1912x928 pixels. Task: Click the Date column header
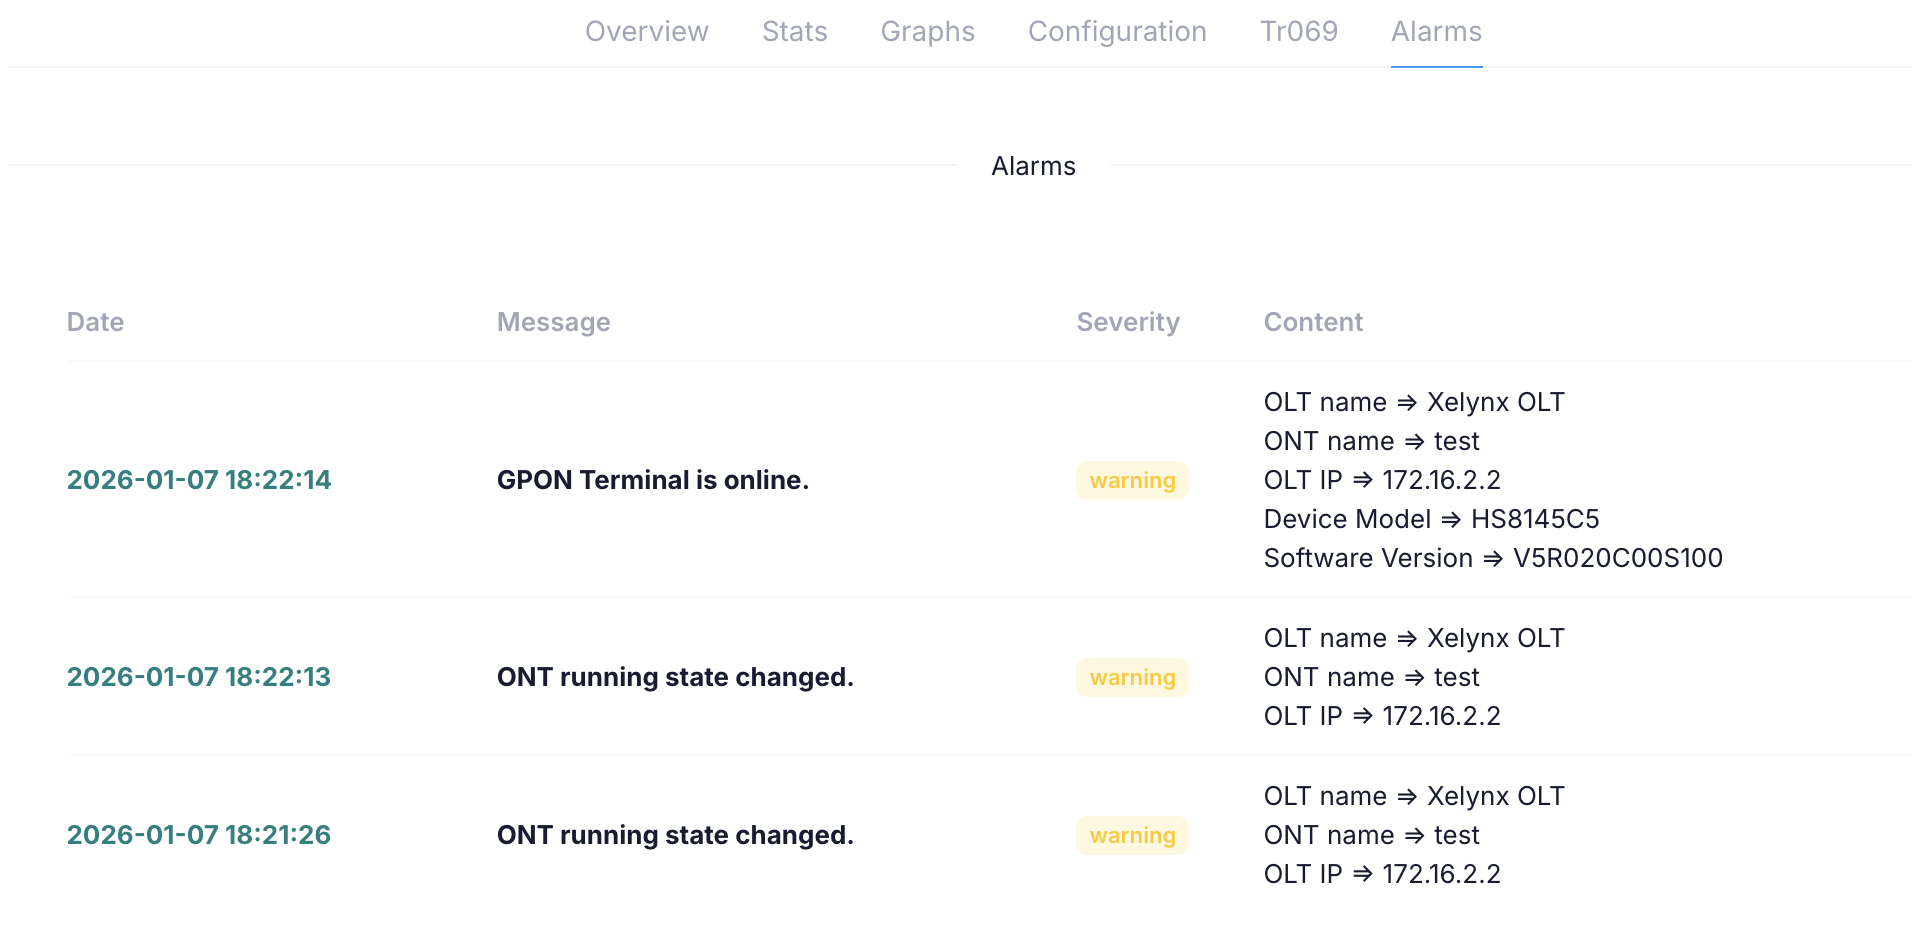pyautogui.click(x=95, y=322)
